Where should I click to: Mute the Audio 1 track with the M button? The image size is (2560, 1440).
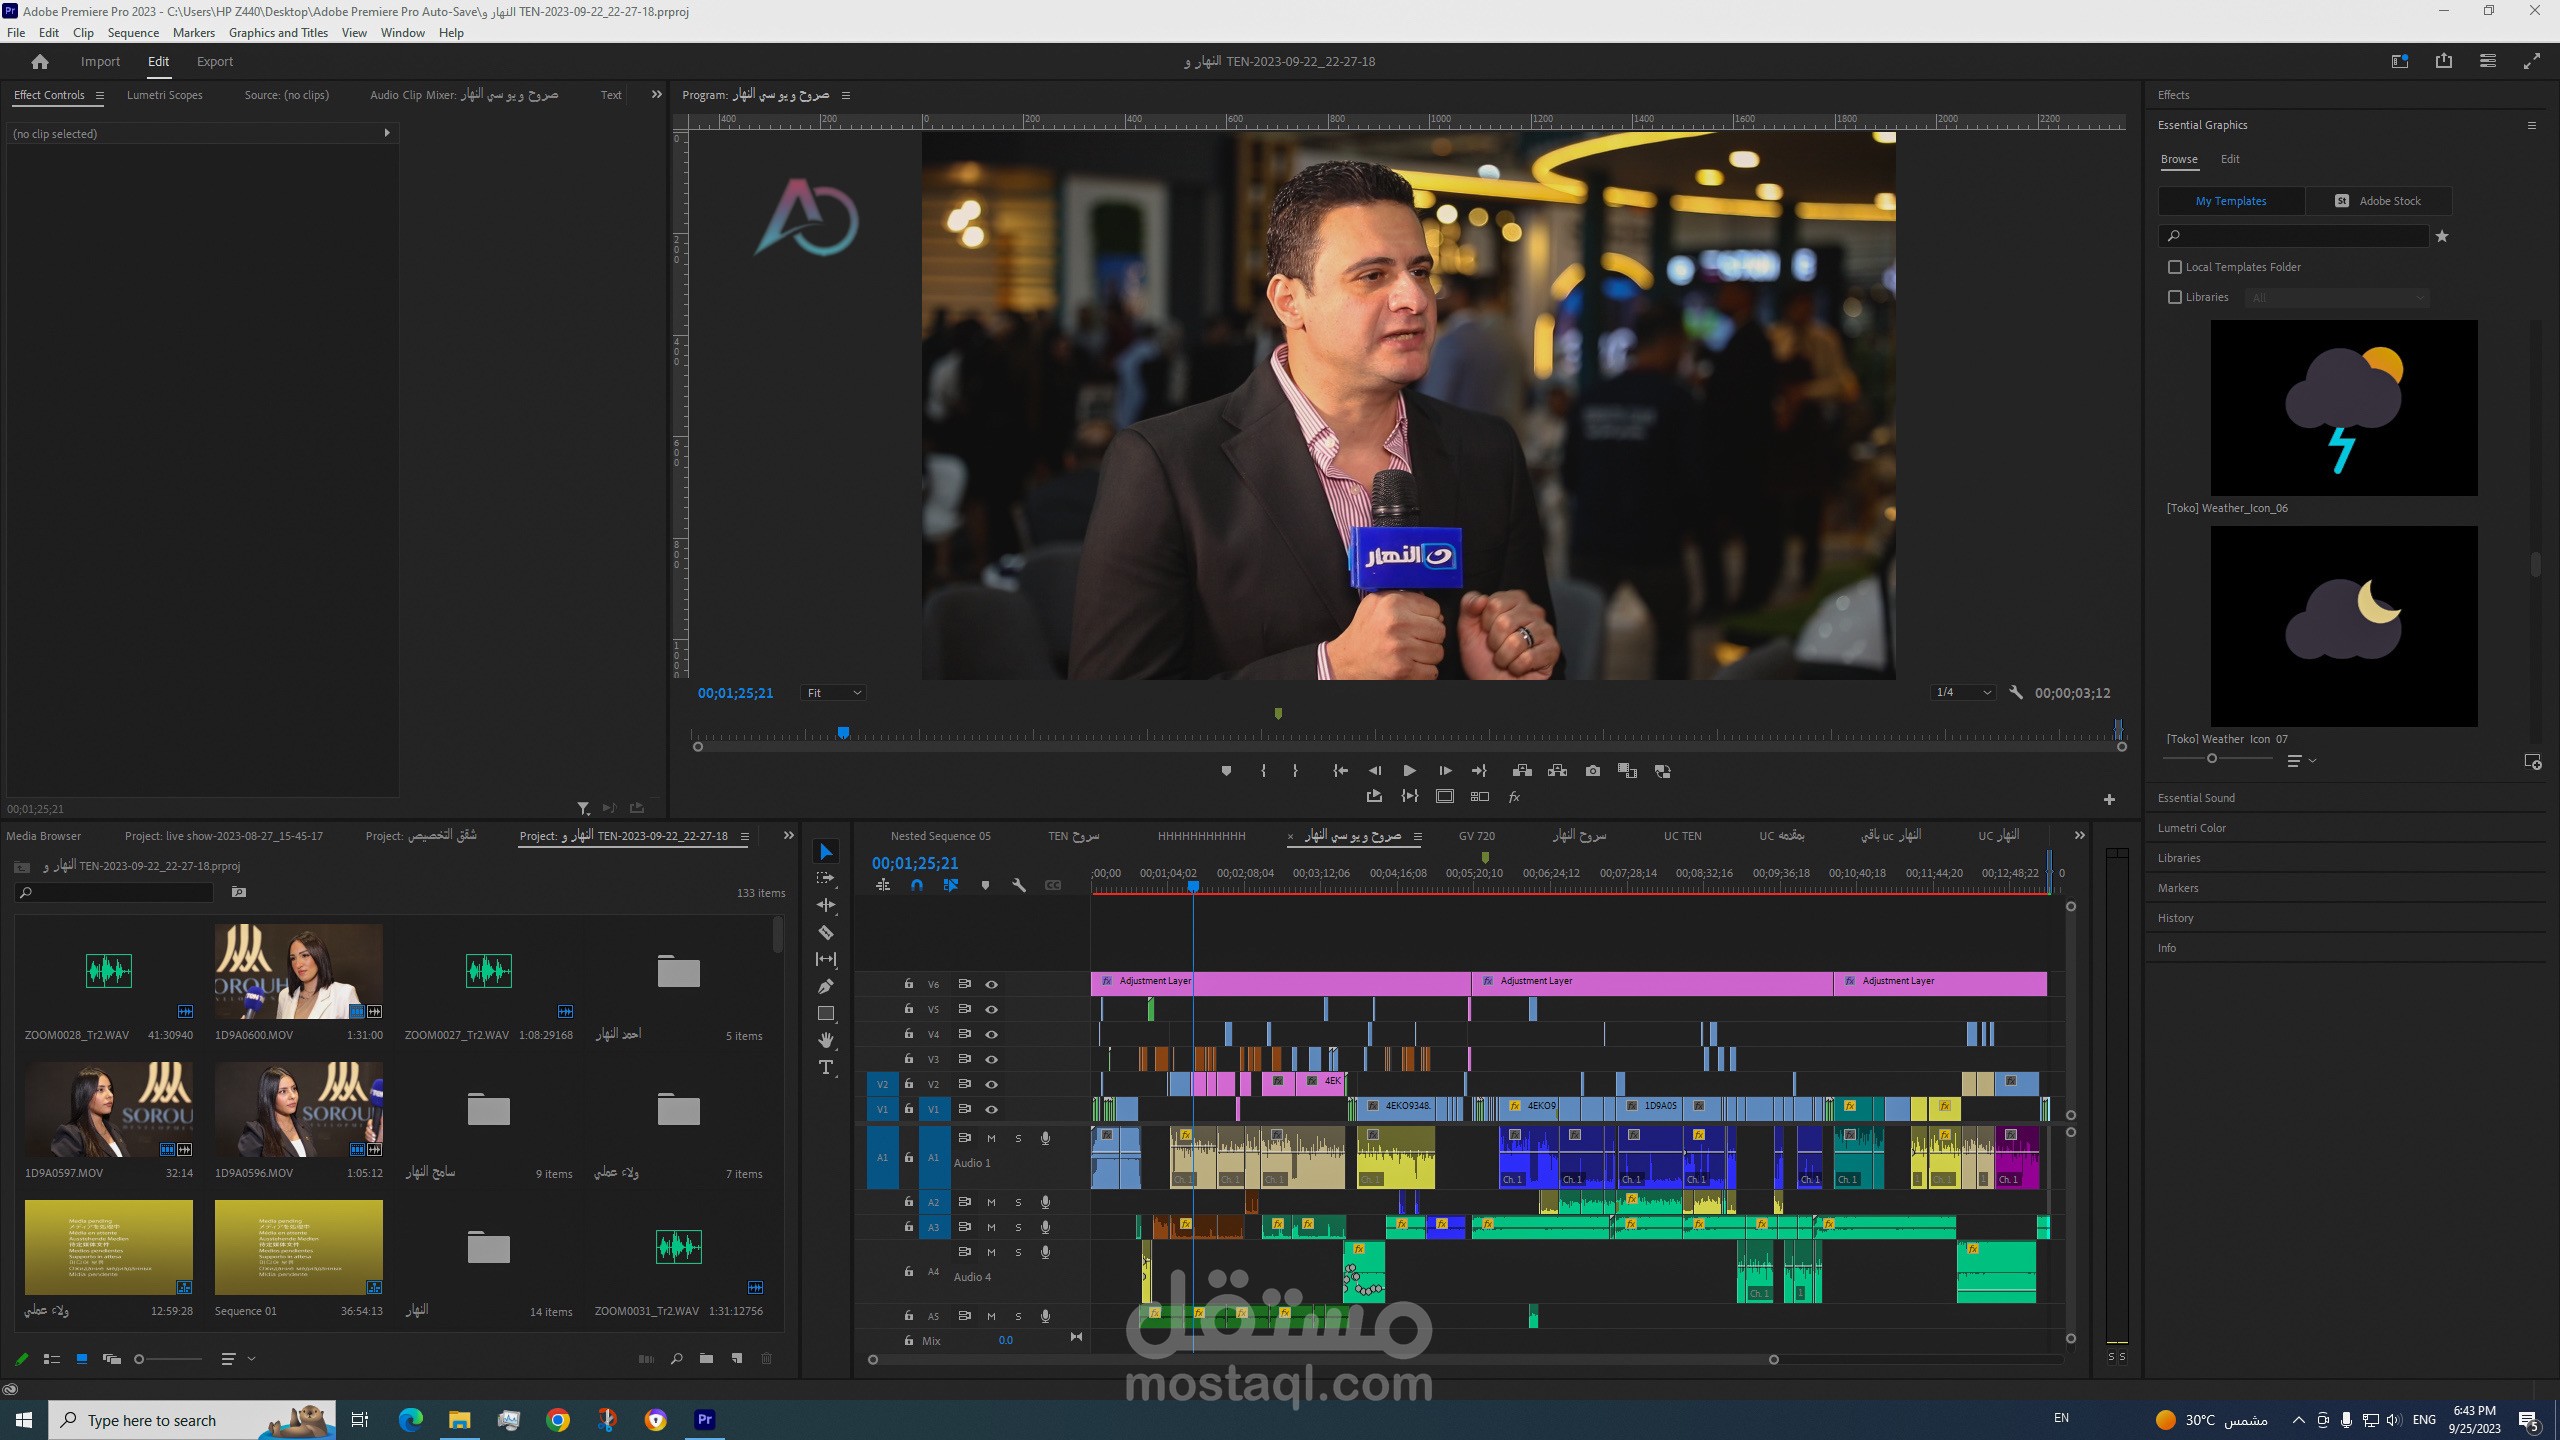point(991,1138)
